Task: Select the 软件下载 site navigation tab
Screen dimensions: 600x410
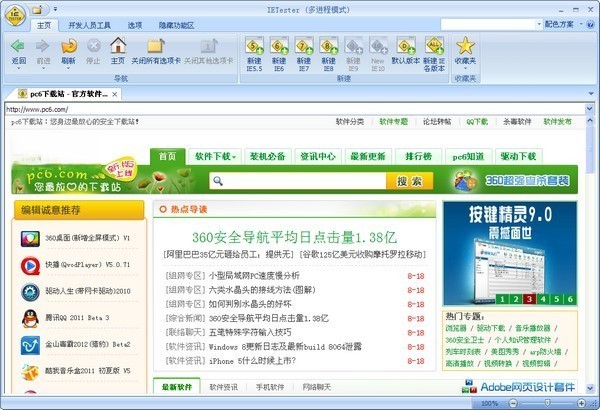Action: 215,156
